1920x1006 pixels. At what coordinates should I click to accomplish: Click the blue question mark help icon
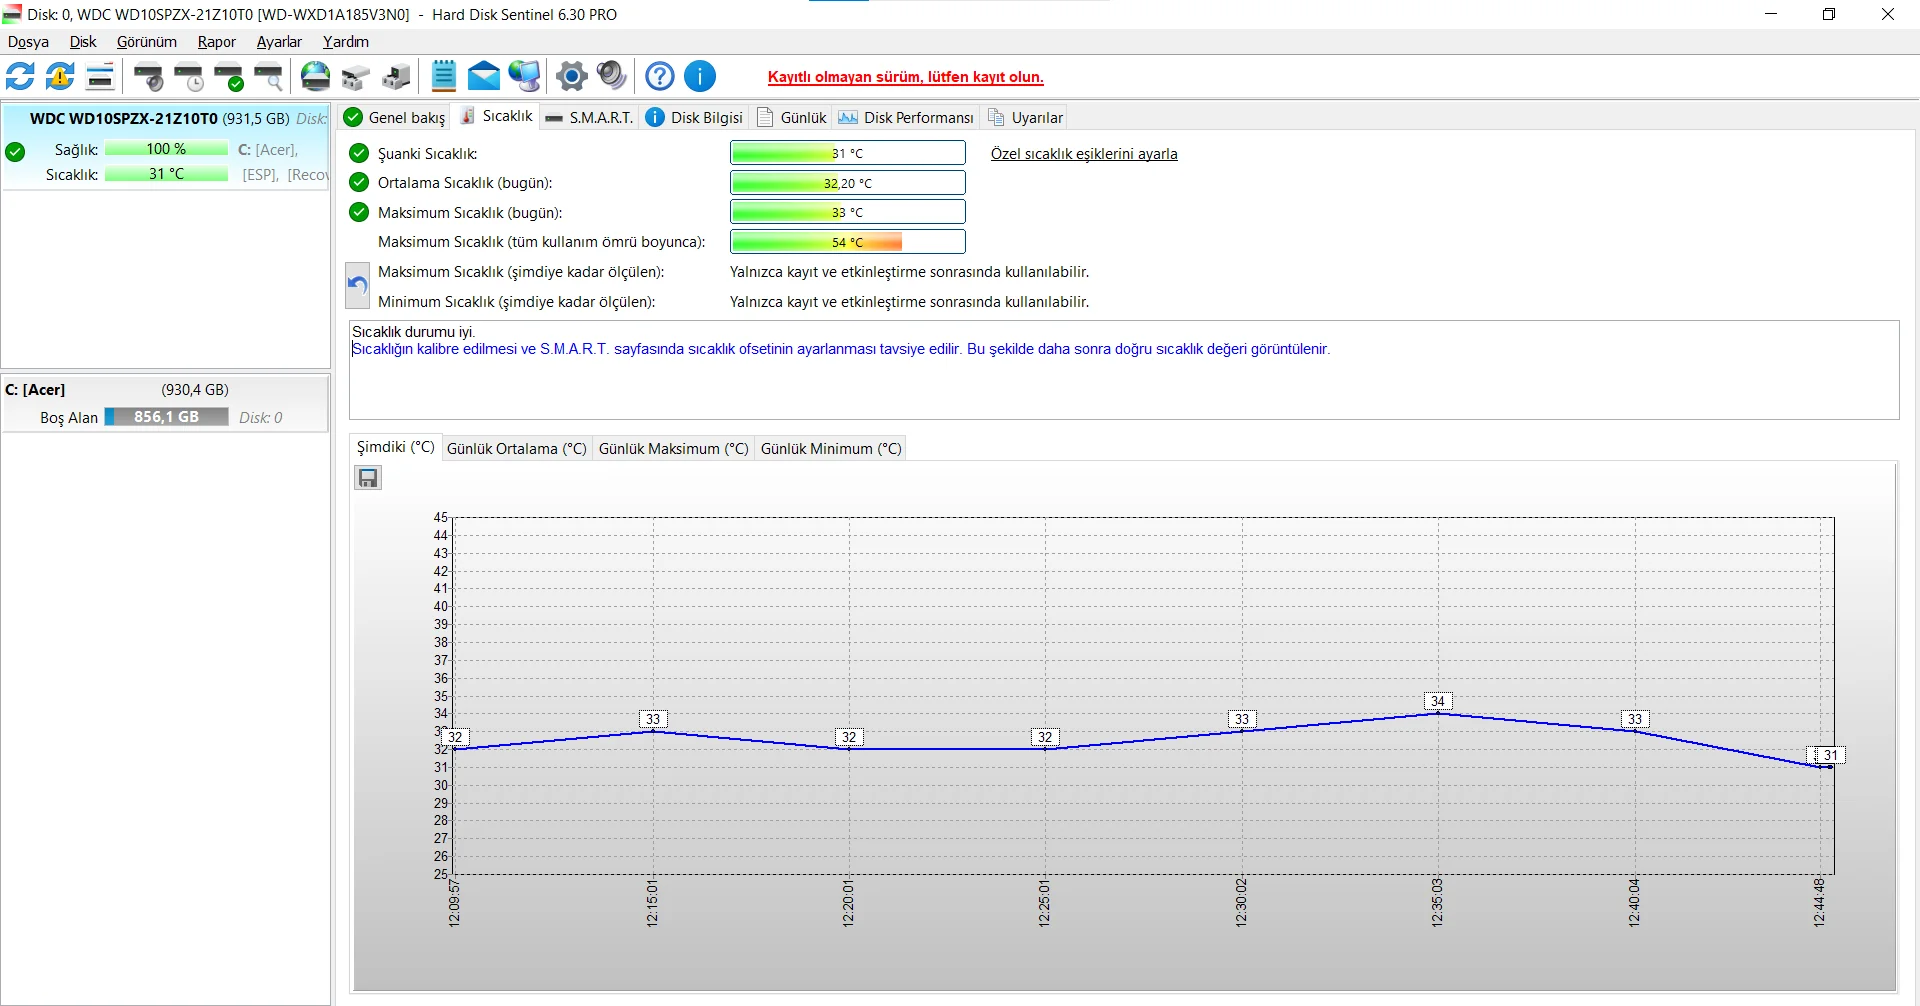coord(660,76)
